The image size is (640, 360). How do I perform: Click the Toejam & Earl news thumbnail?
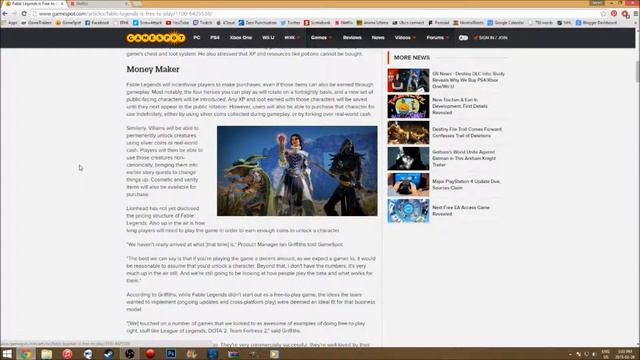point(408,107)
